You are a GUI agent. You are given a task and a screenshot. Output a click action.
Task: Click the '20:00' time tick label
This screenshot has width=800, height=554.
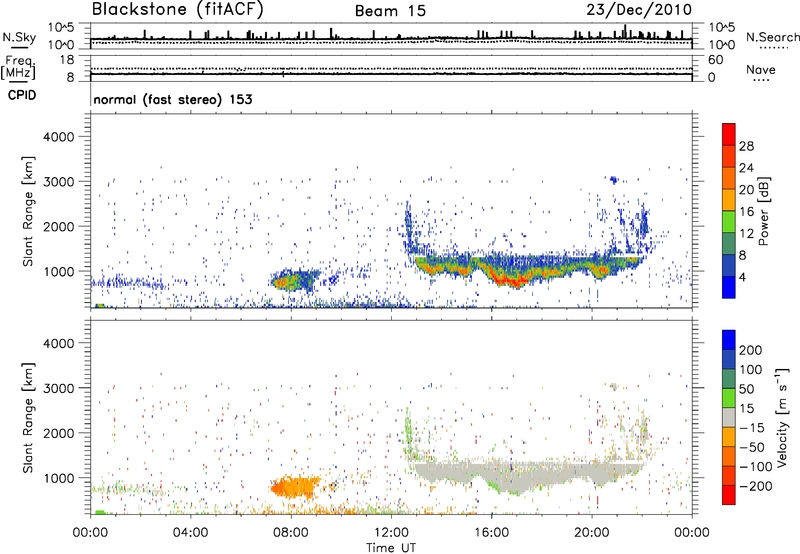pos(591,533)
